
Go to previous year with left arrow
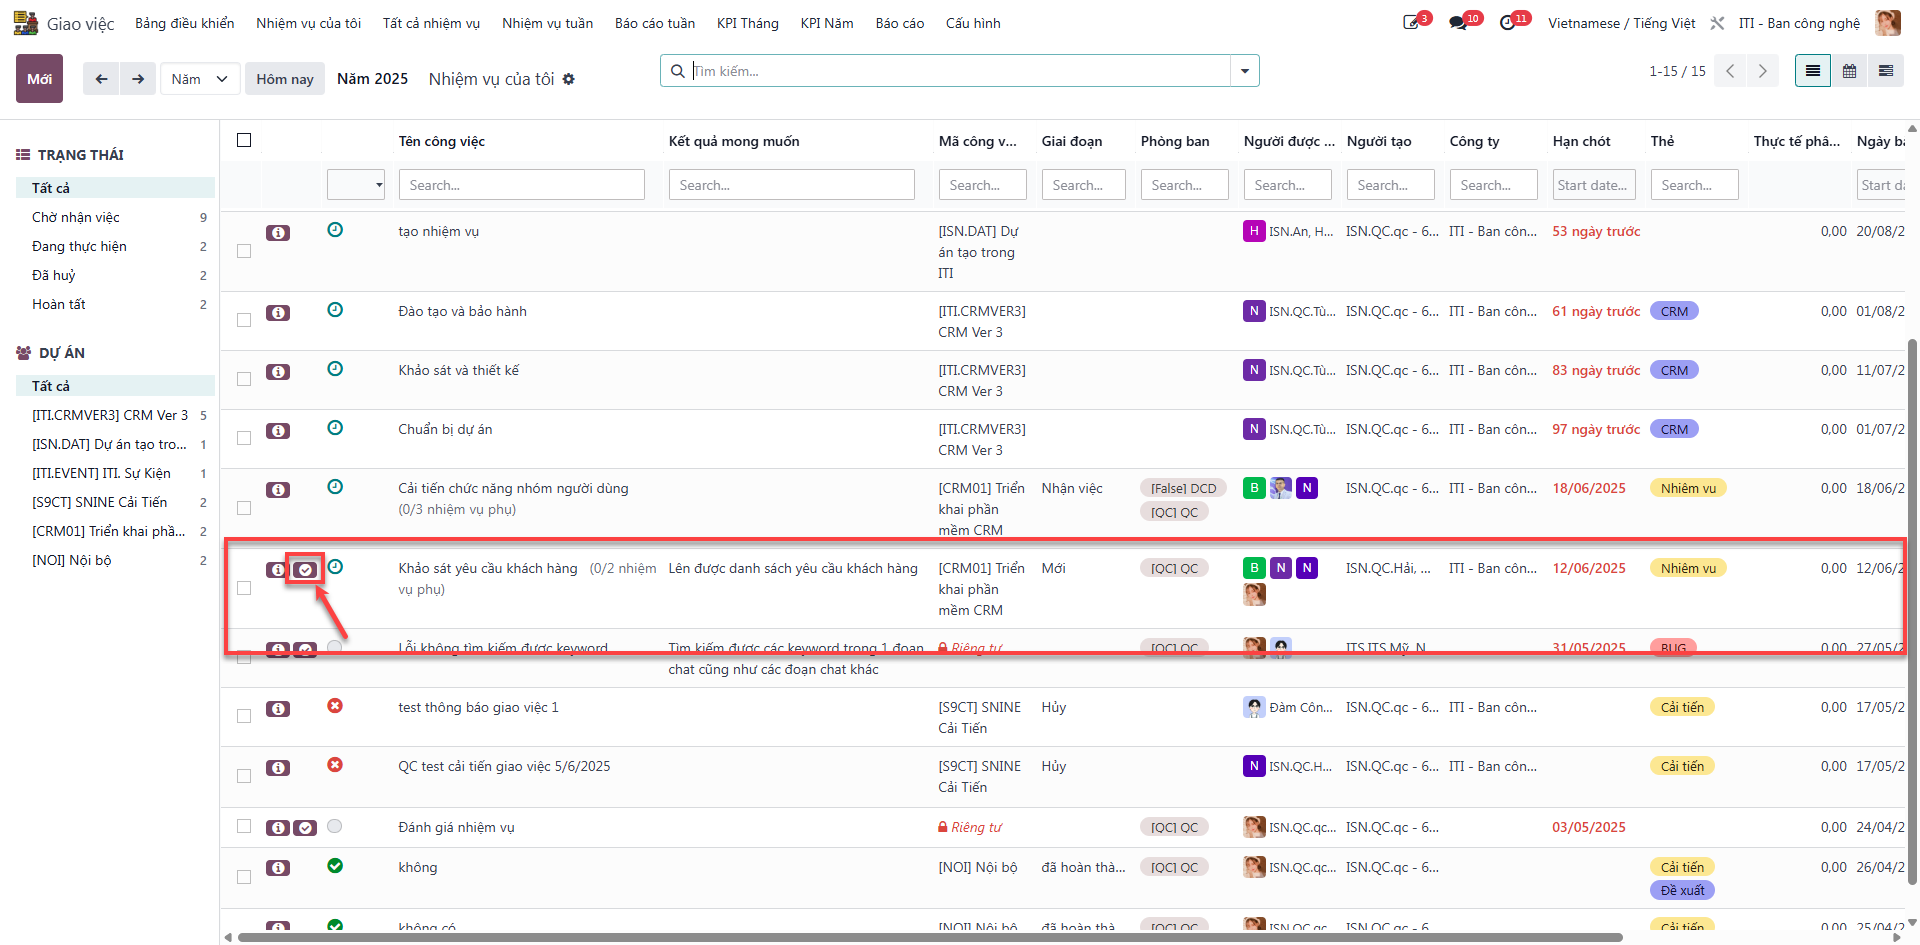[101, 79]
